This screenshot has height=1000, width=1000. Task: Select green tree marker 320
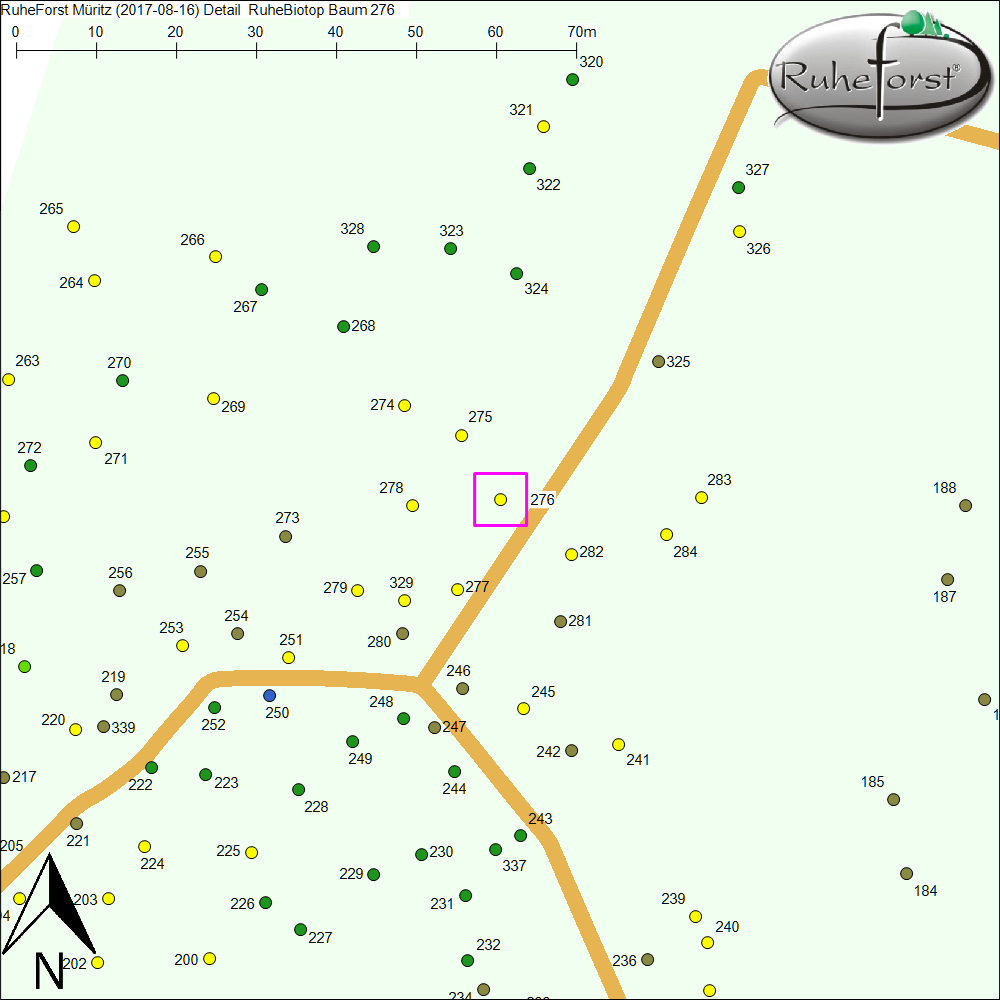click(x=572, y=79)
